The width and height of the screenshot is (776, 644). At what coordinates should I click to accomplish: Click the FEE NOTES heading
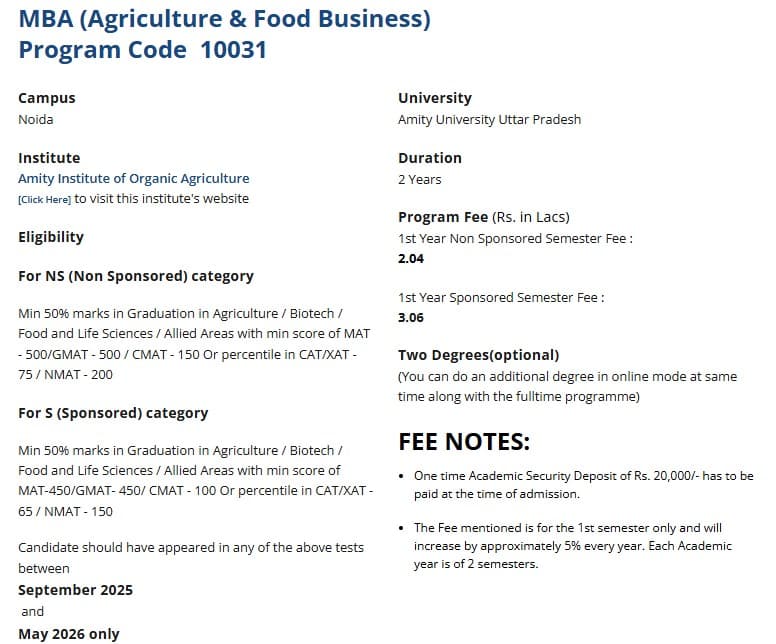464,442
